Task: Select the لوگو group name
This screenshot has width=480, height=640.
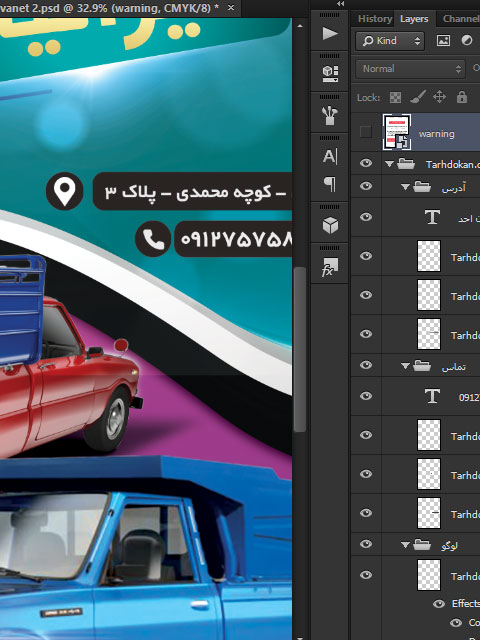Action: [x=449, y=546]
